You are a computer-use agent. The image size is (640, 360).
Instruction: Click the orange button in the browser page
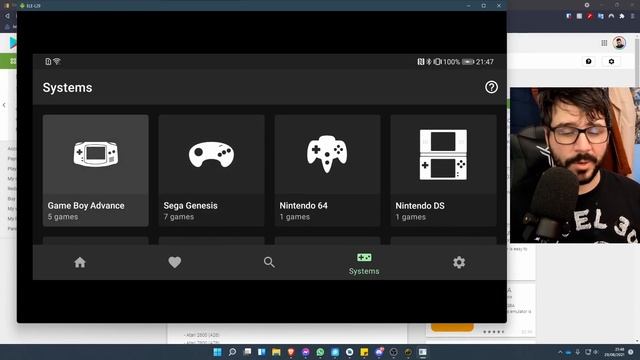tap(452, 327)
